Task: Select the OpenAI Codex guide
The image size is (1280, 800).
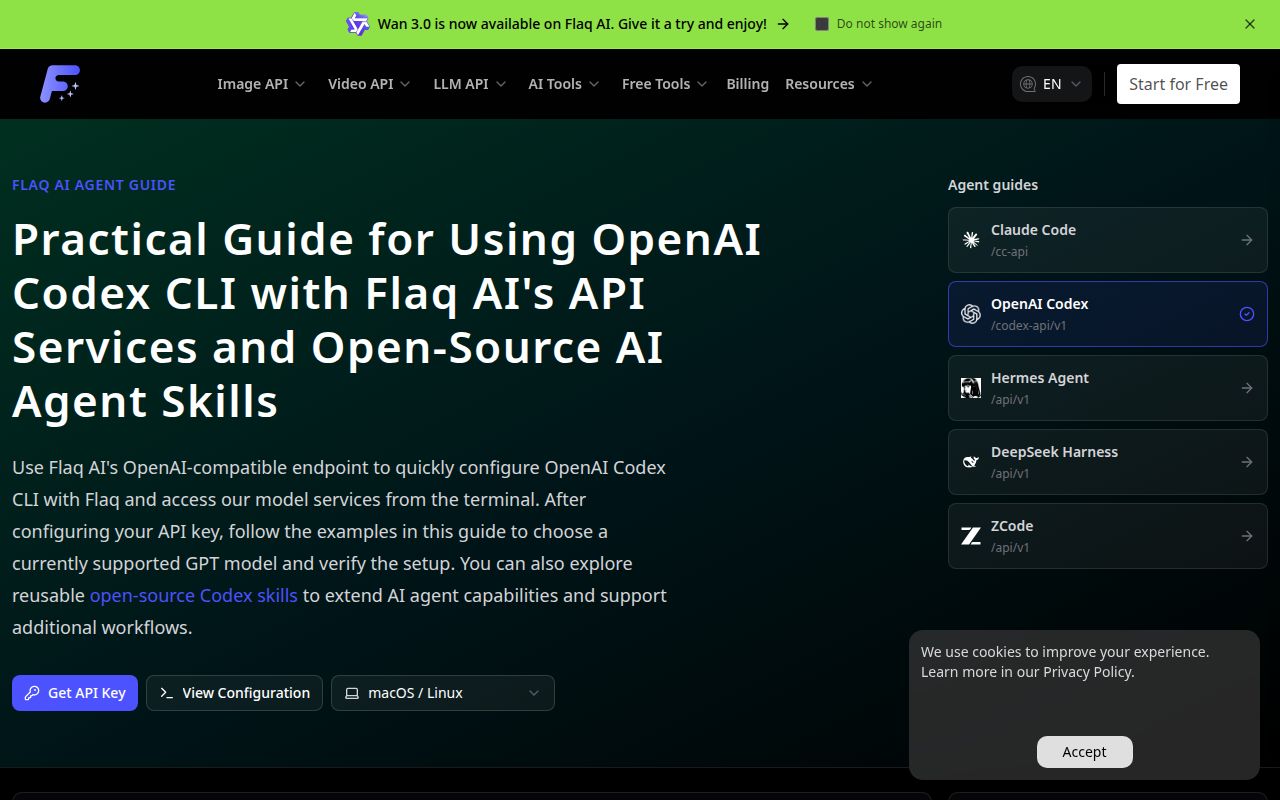Action: click(1108, 314)
